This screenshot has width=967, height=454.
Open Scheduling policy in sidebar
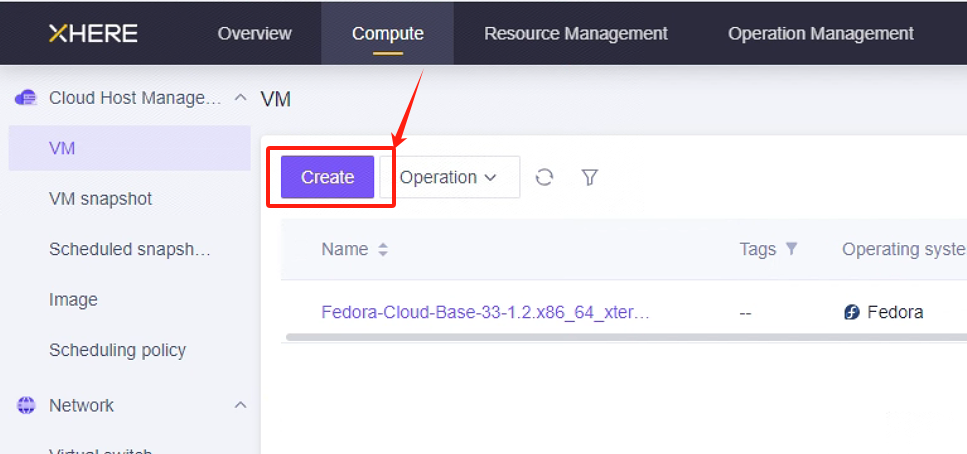(x=117, y=350)
